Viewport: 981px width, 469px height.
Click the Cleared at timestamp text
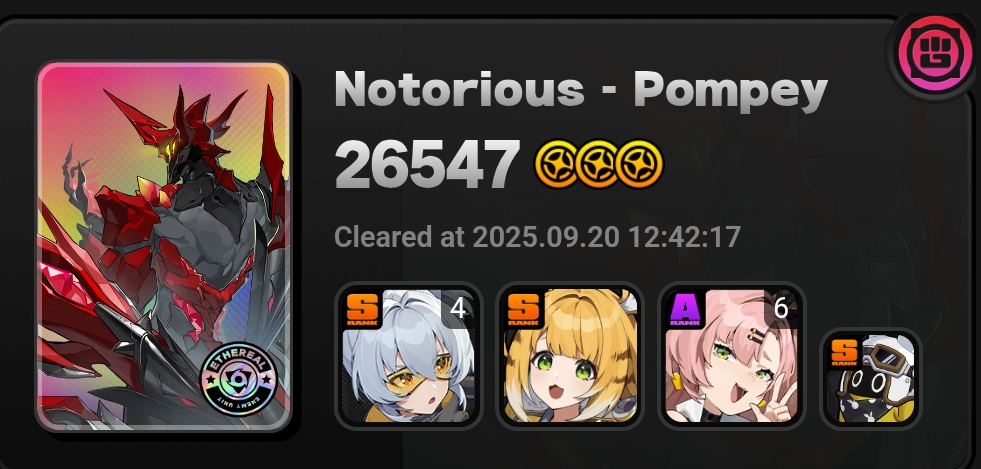click(x=537, y=237)
